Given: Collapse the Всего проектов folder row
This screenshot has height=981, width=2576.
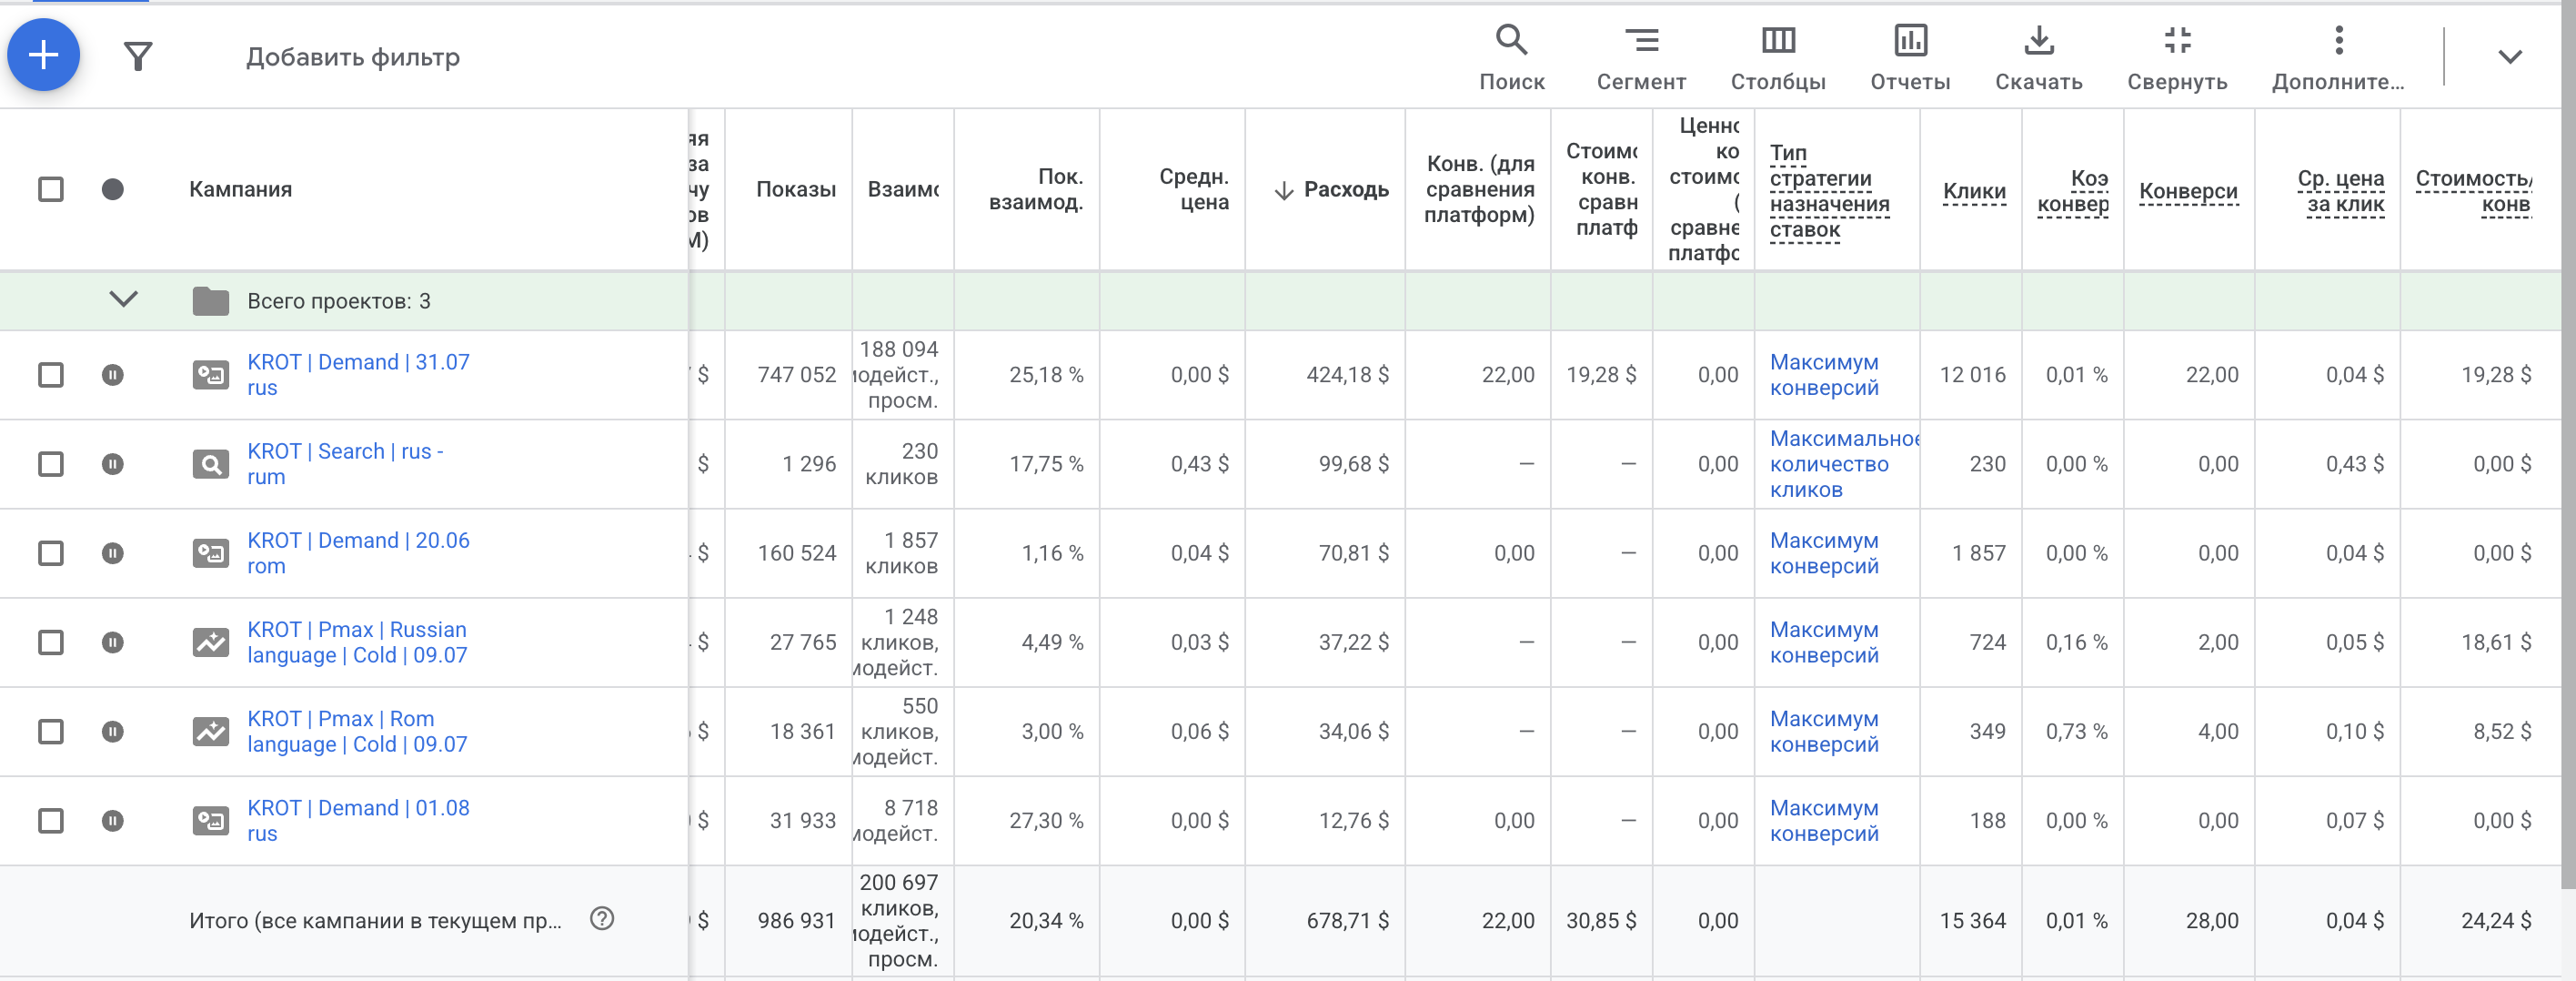Looking at the screenshot, I should tap(123, 299).
